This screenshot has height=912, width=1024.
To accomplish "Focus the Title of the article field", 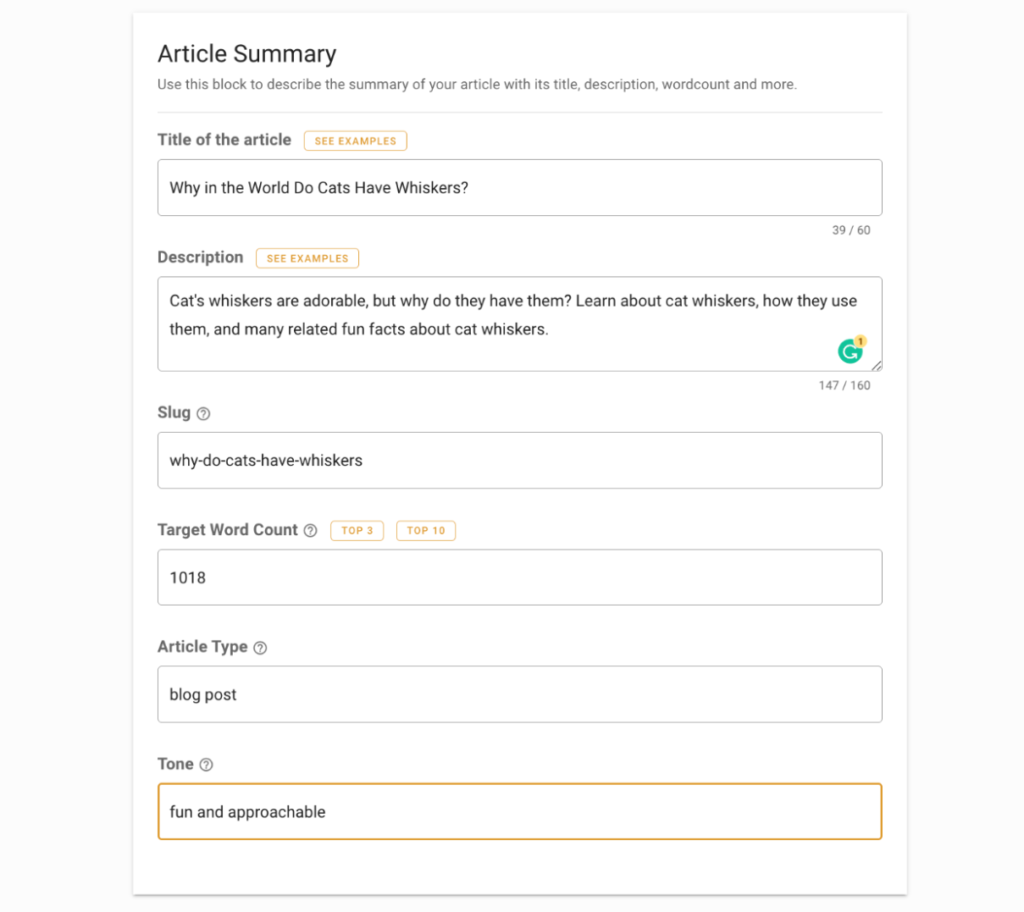I will (x=520, y=187).
